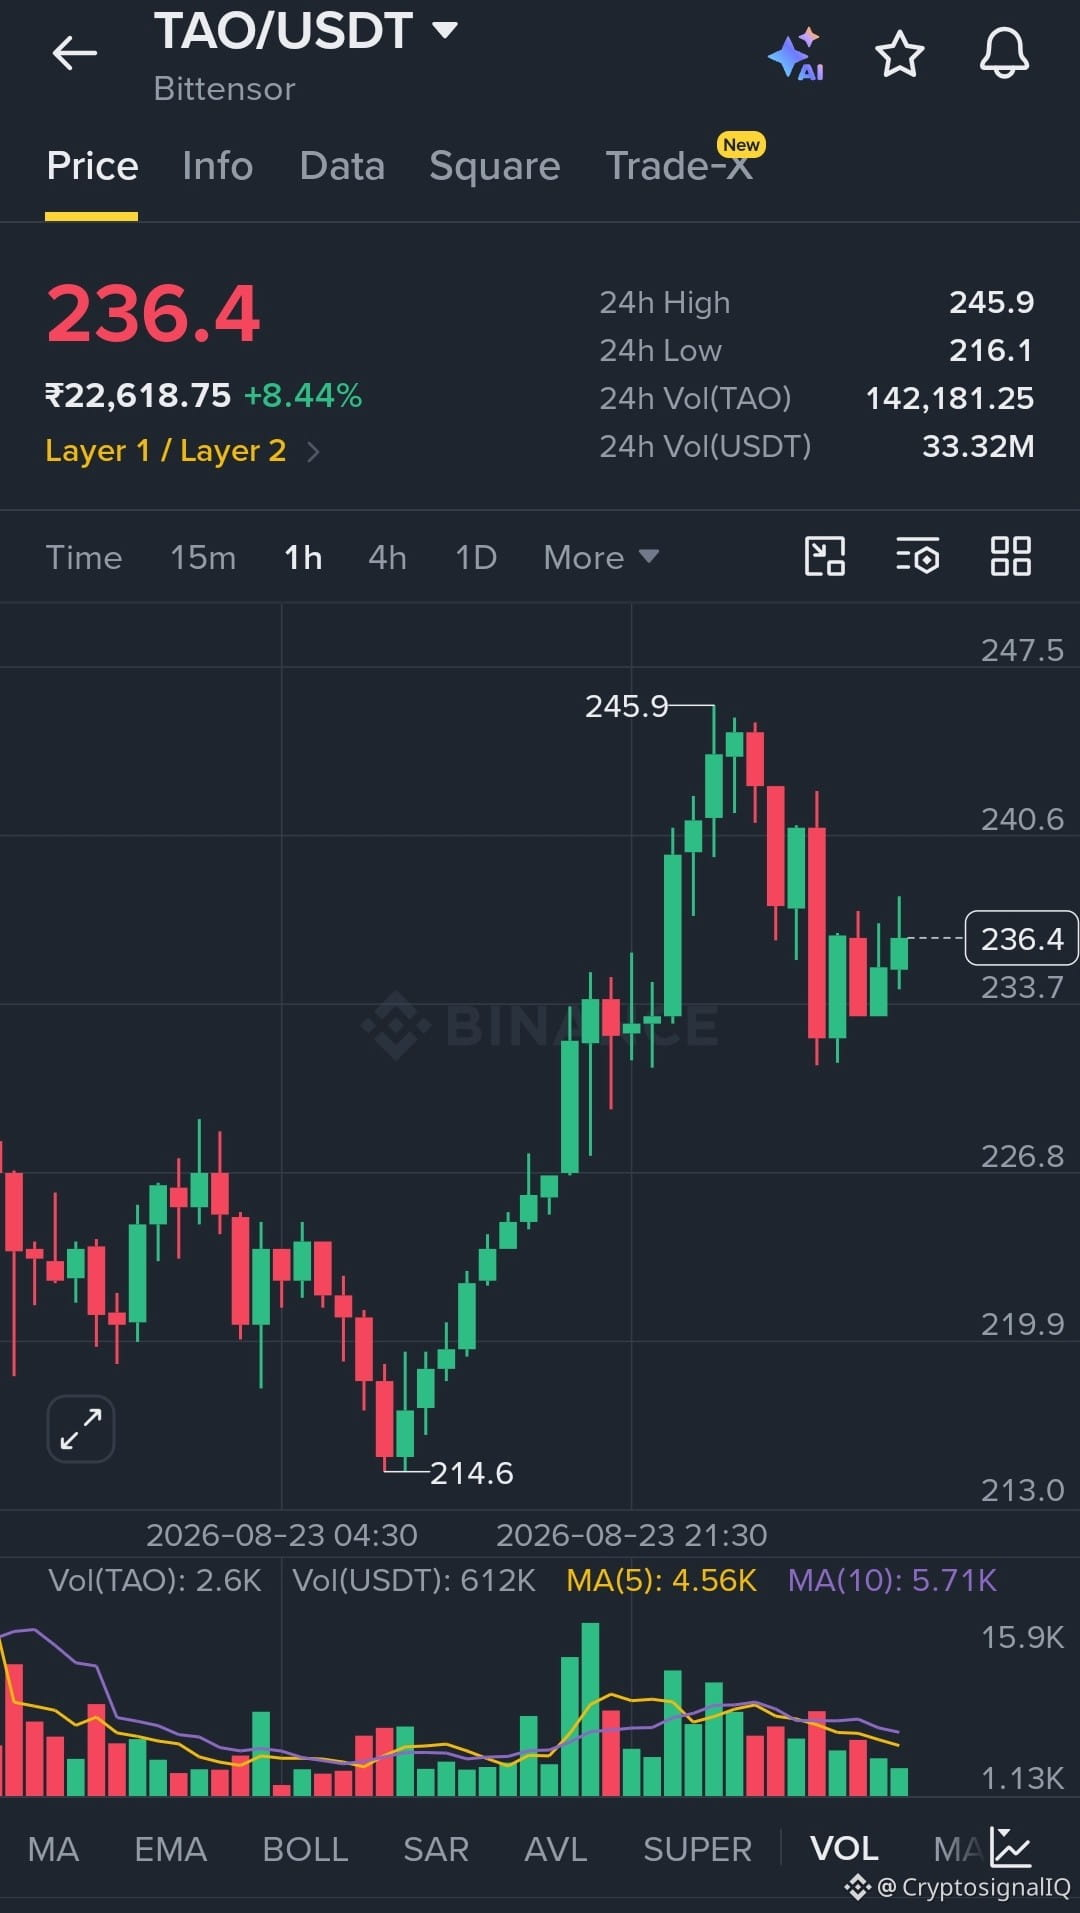Click the +8.44% change value

303,396
